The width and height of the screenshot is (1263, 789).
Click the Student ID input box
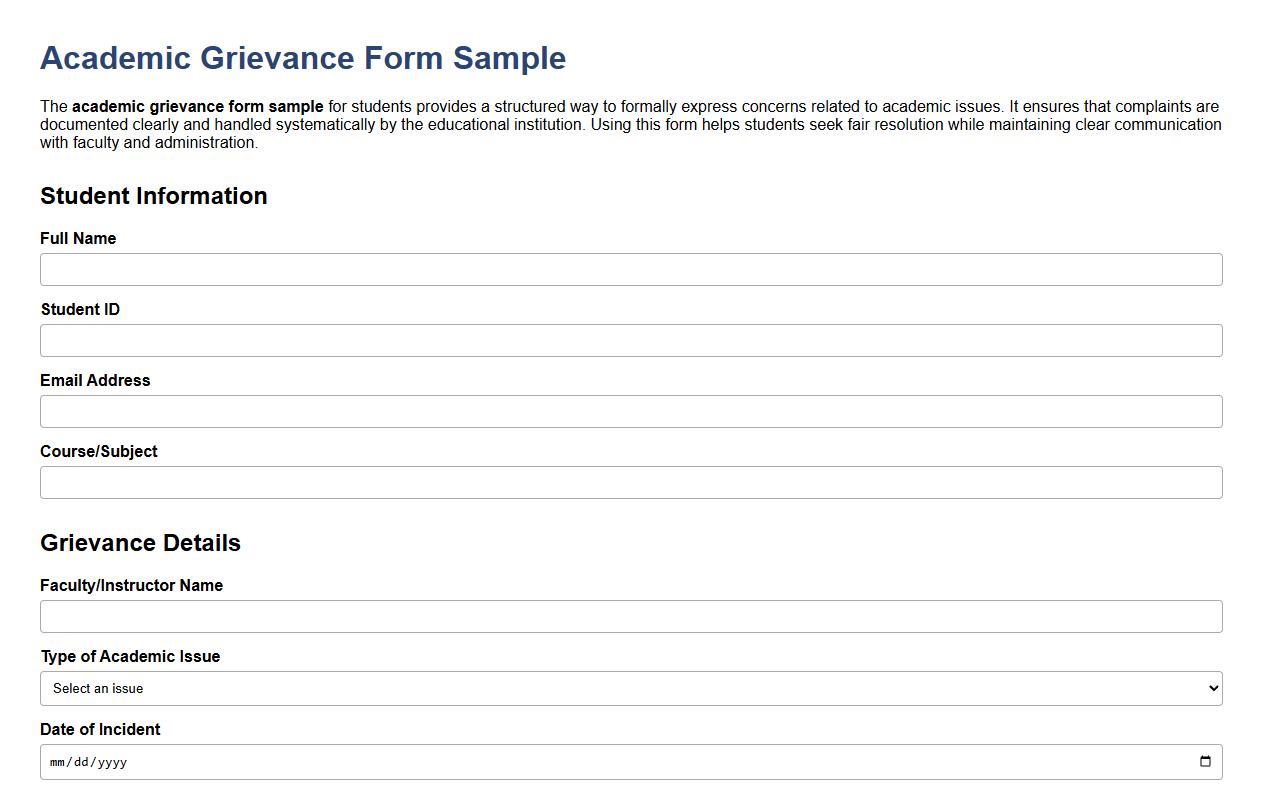point(630,340)
